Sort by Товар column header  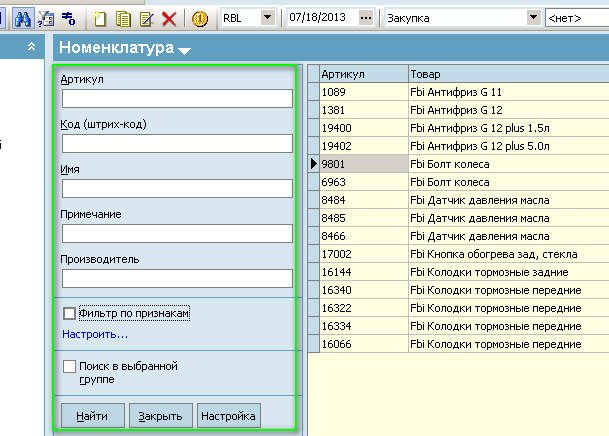(x=509, y=74)
